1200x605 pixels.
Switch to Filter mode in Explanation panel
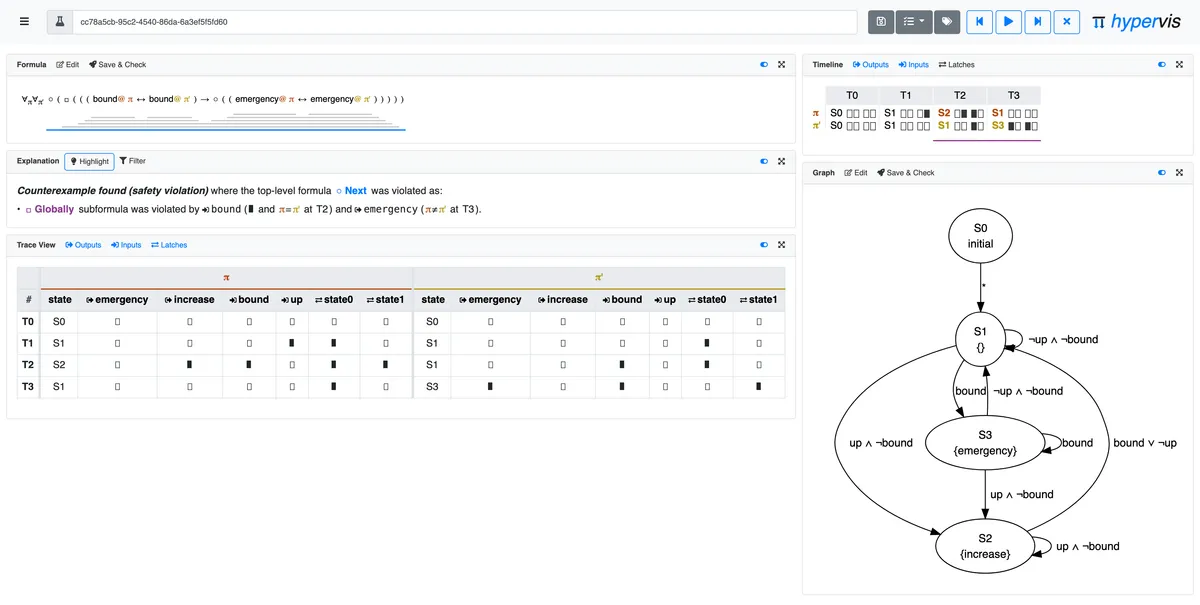coord(133,161)
